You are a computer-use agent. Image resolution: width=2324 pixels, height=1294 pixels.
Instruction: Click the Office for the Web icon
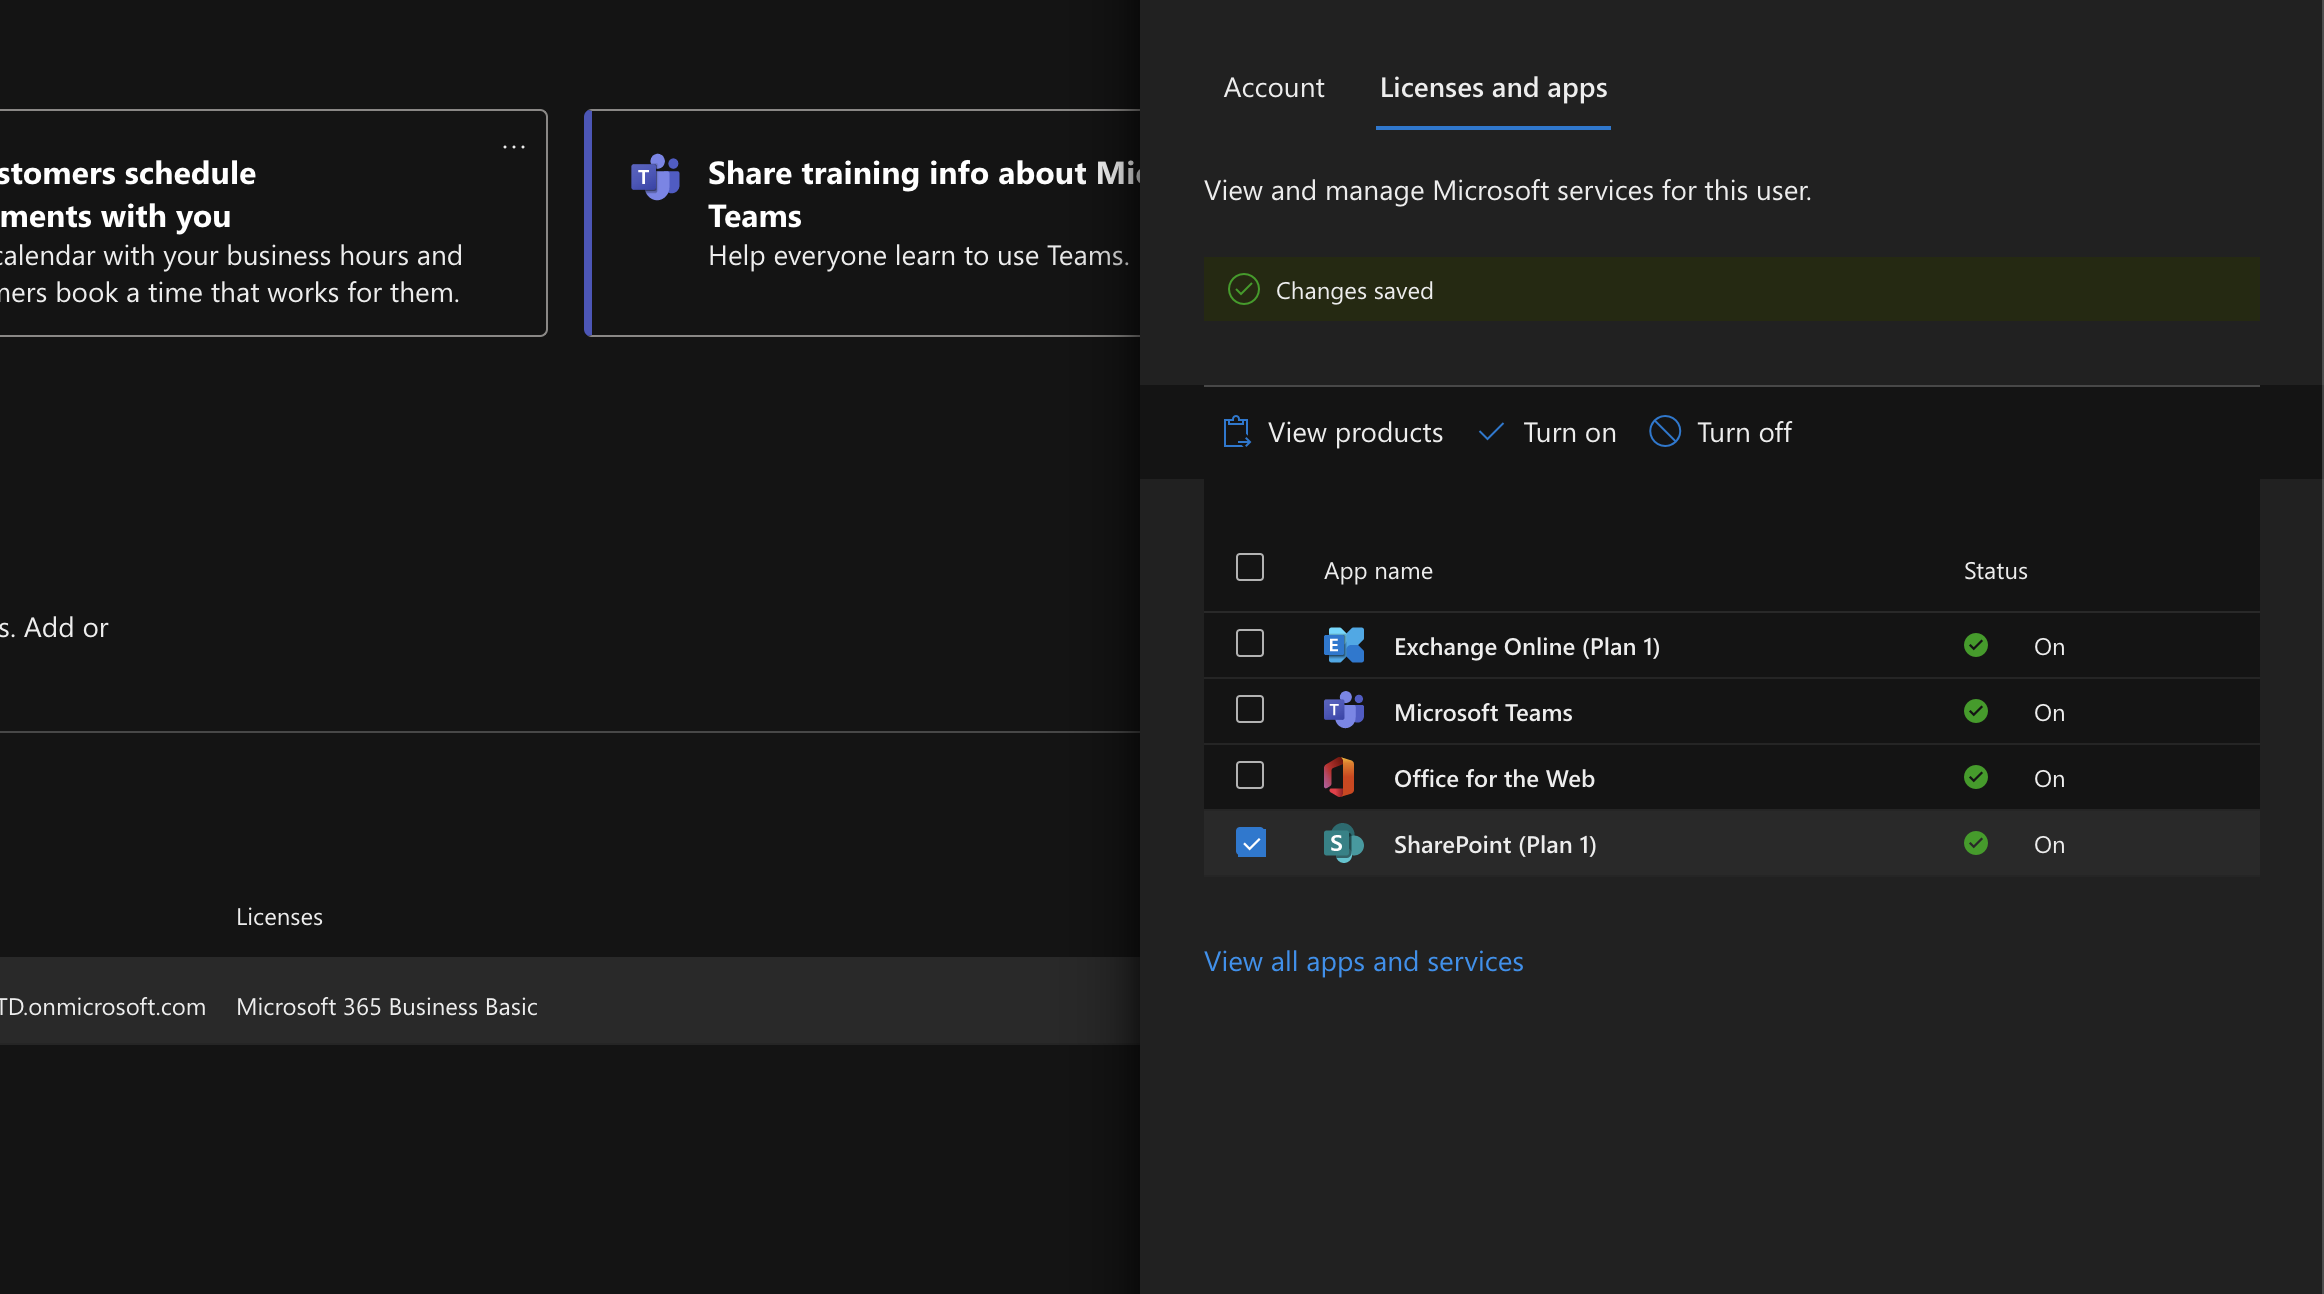click(x=1339, y=777)
